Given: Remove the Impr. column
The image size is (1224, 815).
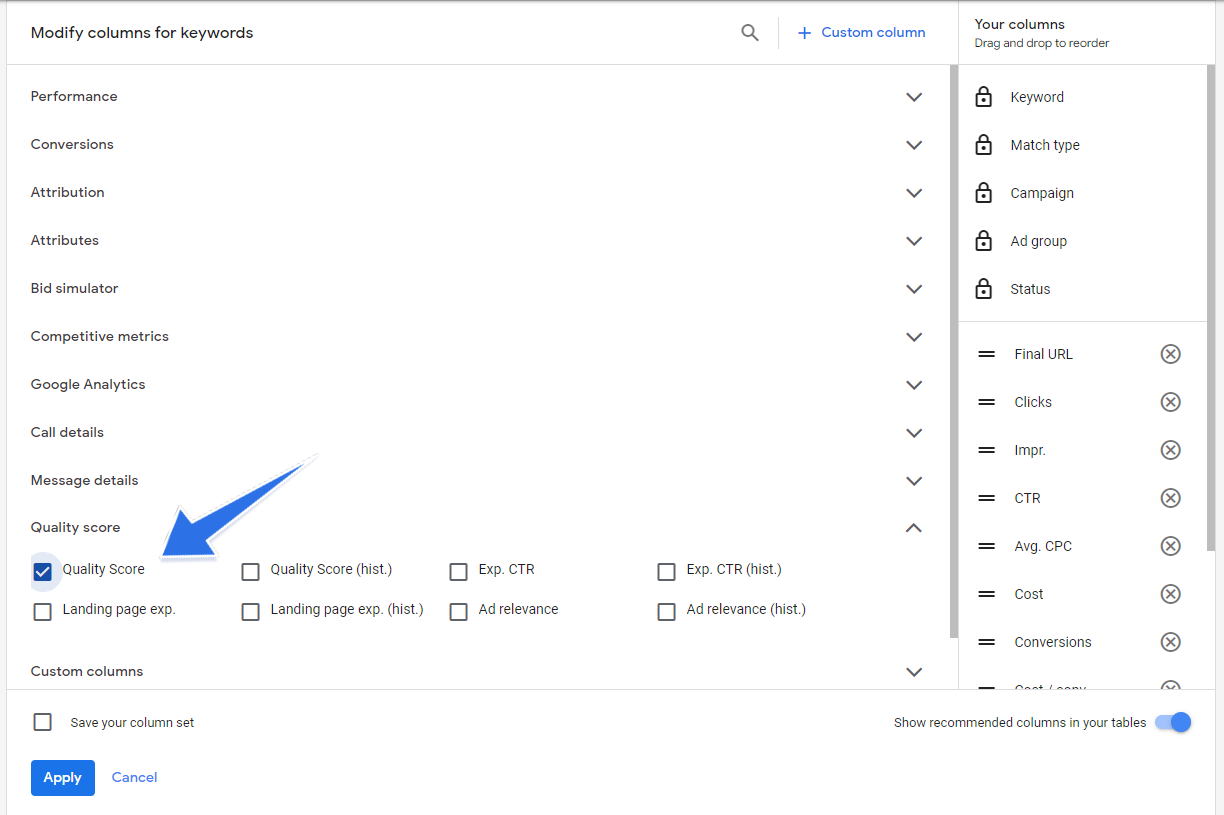Looking at the screenshot, I should coord(1170,450).
